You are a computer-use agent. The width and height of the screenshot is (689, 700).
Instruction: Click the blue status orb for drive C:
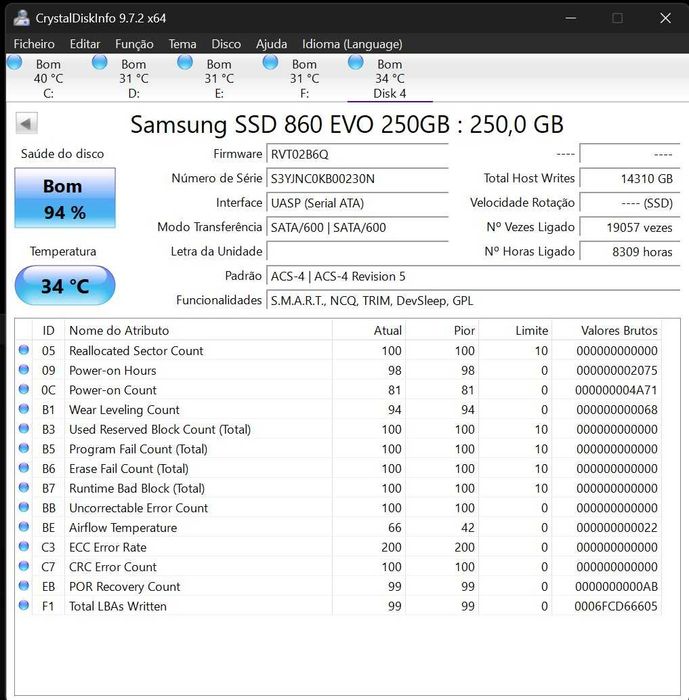tap(14, 62)
